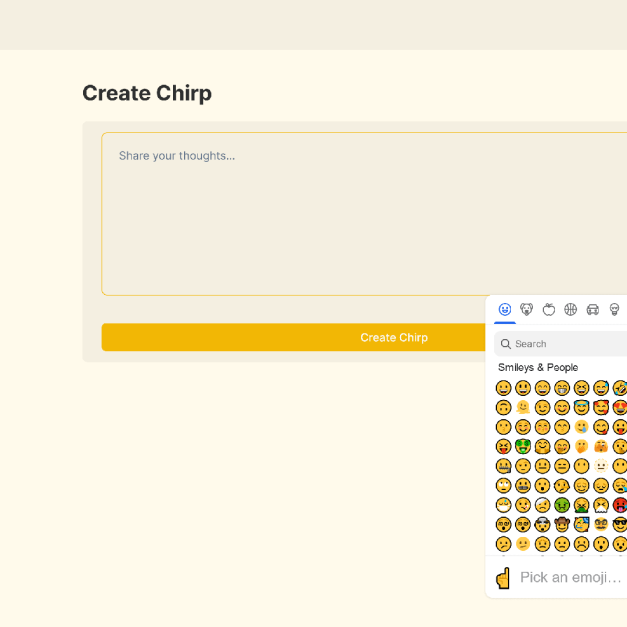This screenshot has height=627, width=627.
Task: Switch to the Food apple category
Action: [x=549, y=310]
